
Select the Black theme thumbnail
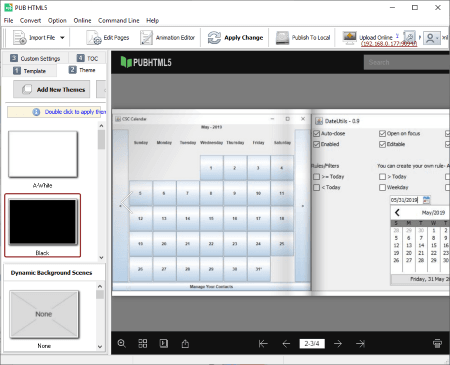pyautogui.click(x=43, y=222)
